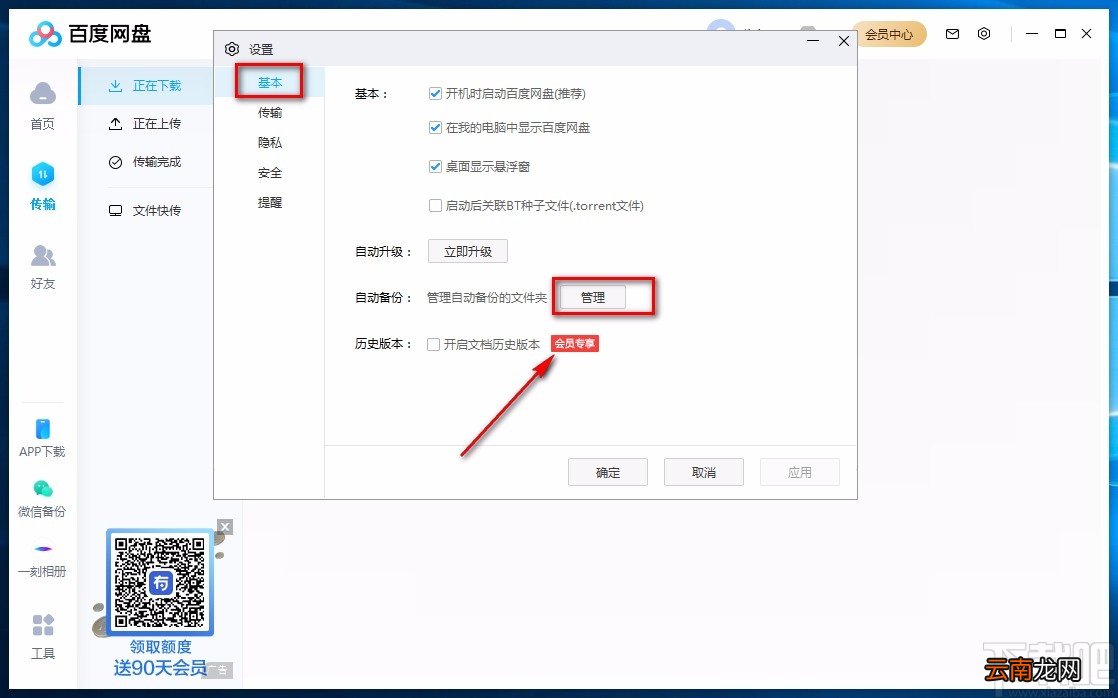Open the settings hexagon icon in main title bar
The image size is (1118, 698).
pos(984,34)
